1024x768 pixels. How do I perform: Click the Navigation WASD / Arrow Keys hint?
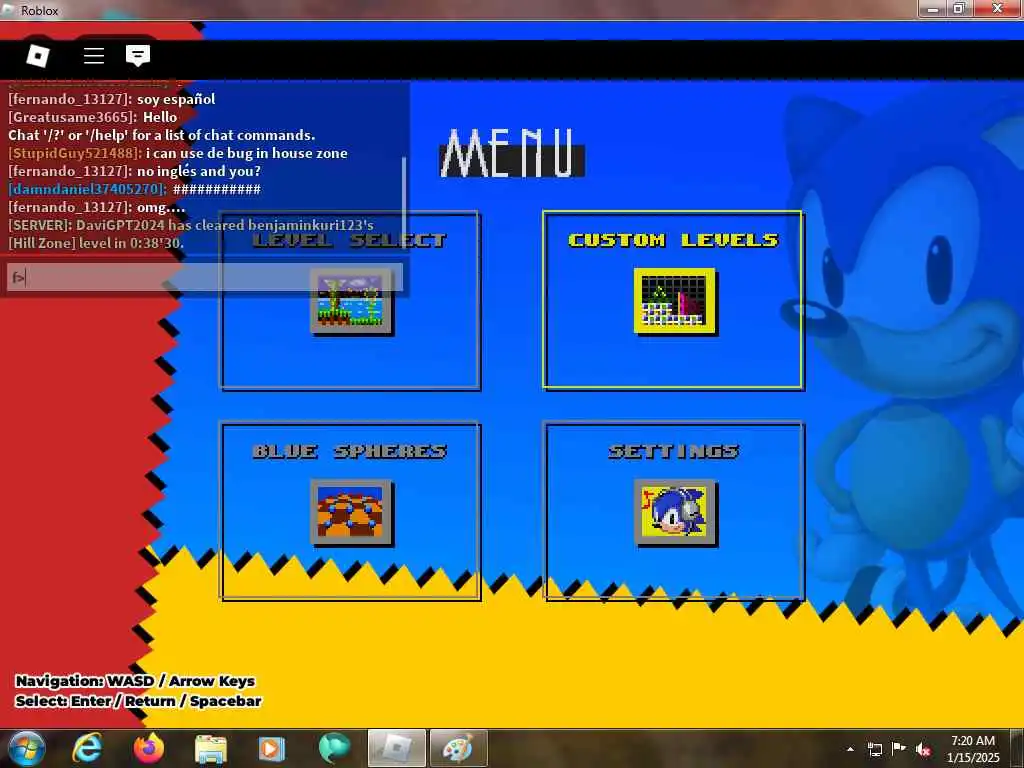coord(135,681)
